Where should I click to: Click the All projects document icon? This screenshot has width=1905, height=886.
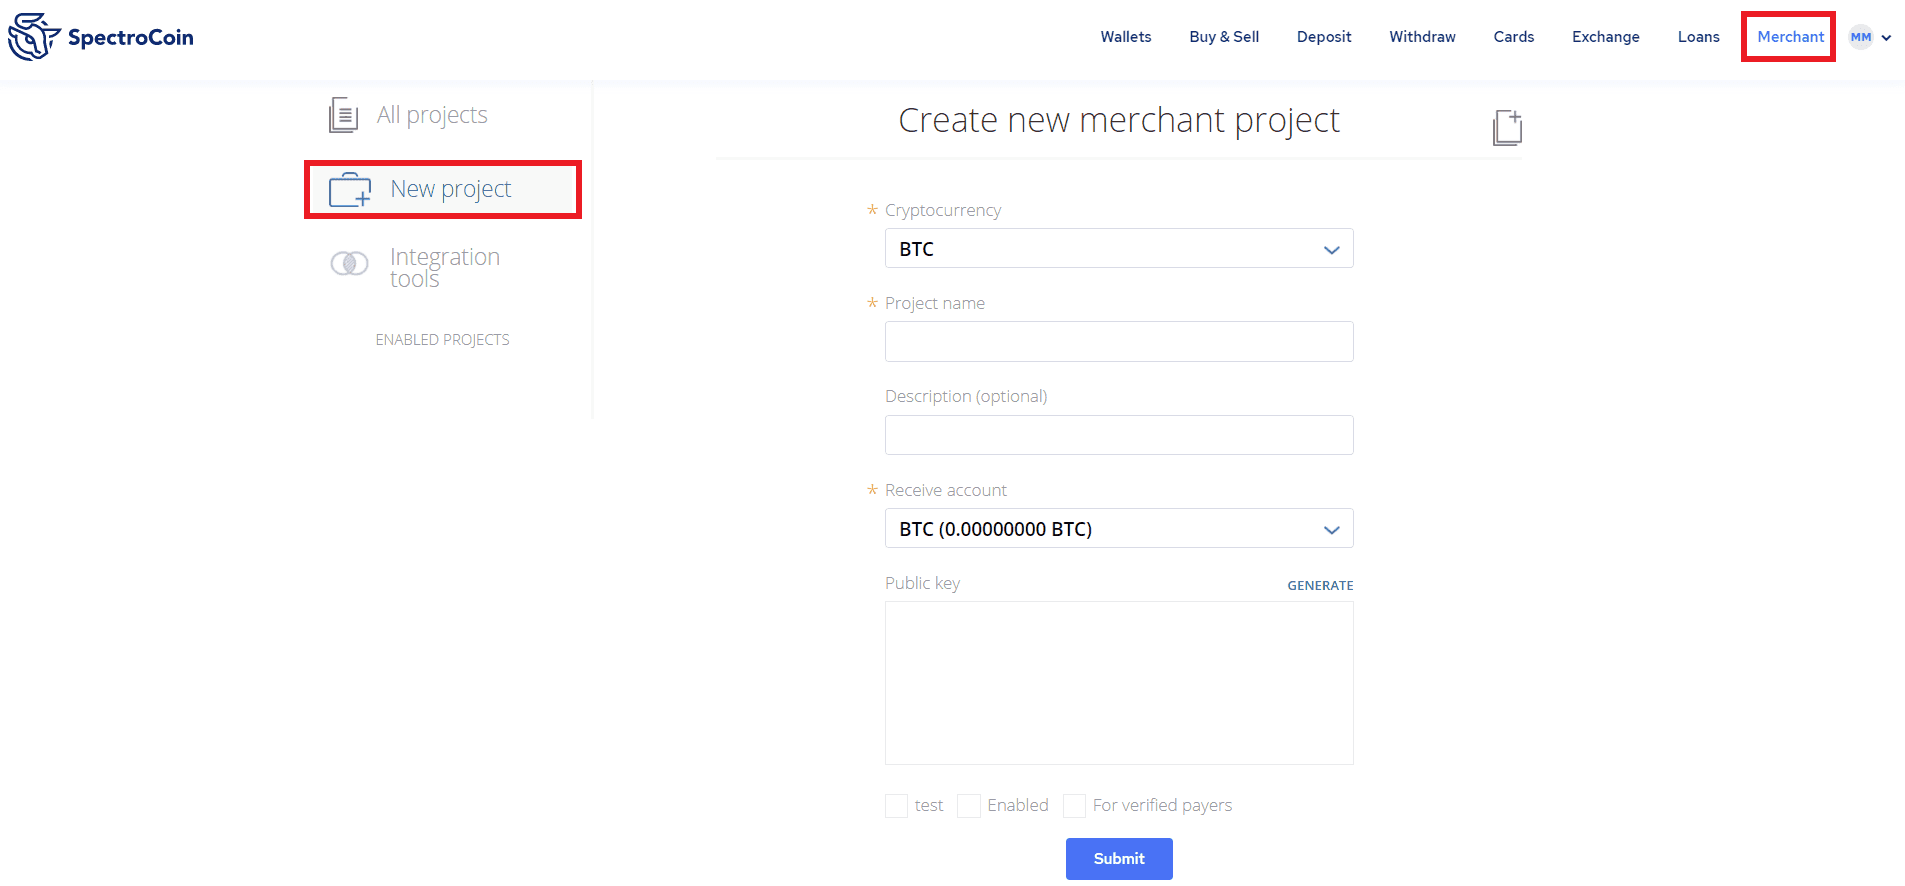point(343,115)
